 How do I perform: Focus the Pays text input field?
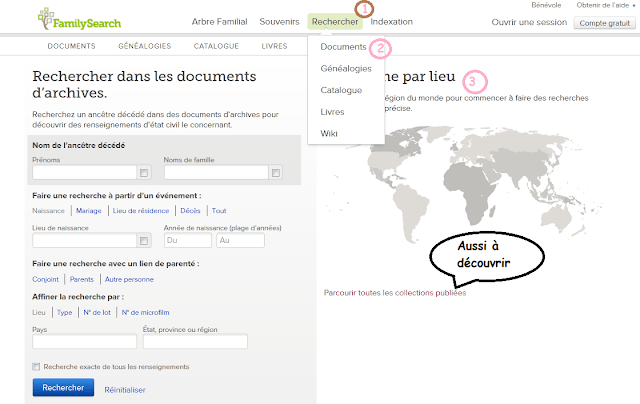pyautogui.click(x=83, y=342)
